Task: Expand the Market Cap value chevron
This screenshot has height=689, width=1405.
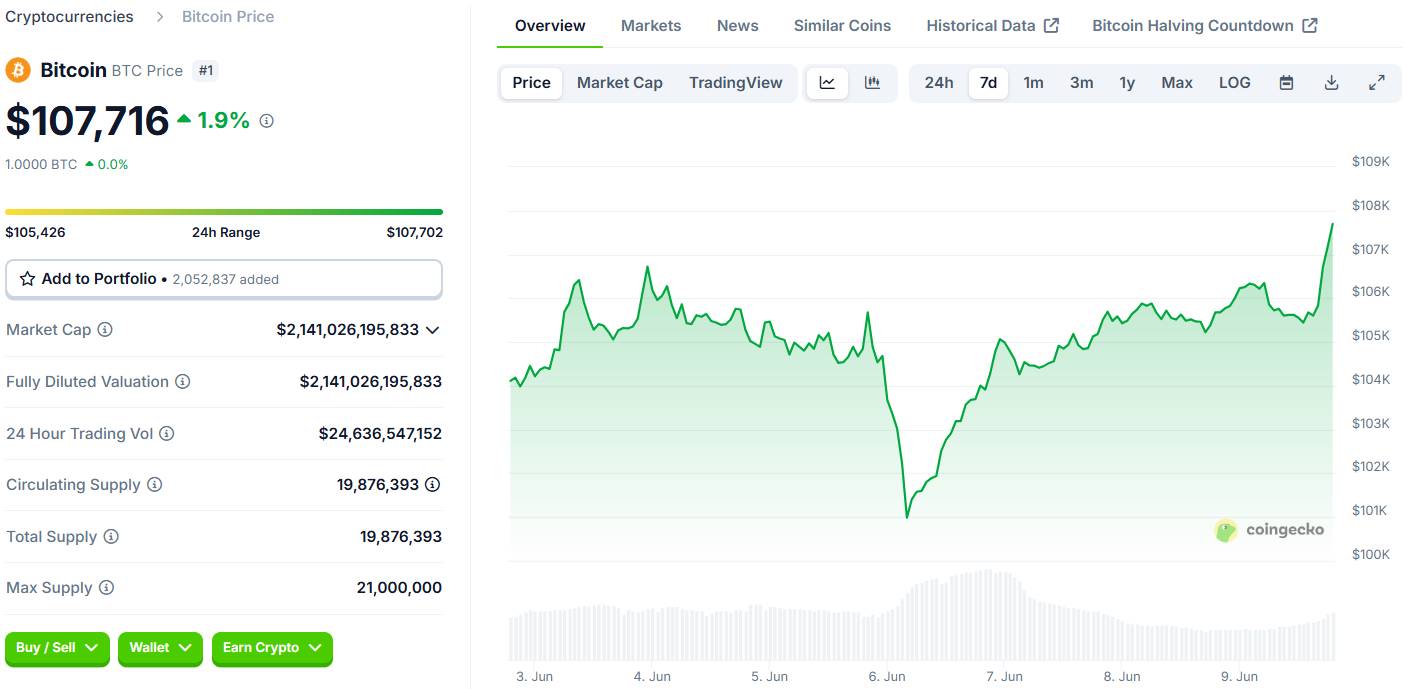Action: click(x=433, y=330)
